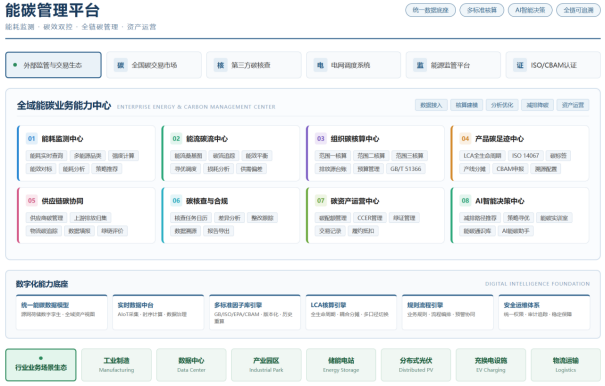
Task: Click the 交易记录 tag
Action: 330,231
